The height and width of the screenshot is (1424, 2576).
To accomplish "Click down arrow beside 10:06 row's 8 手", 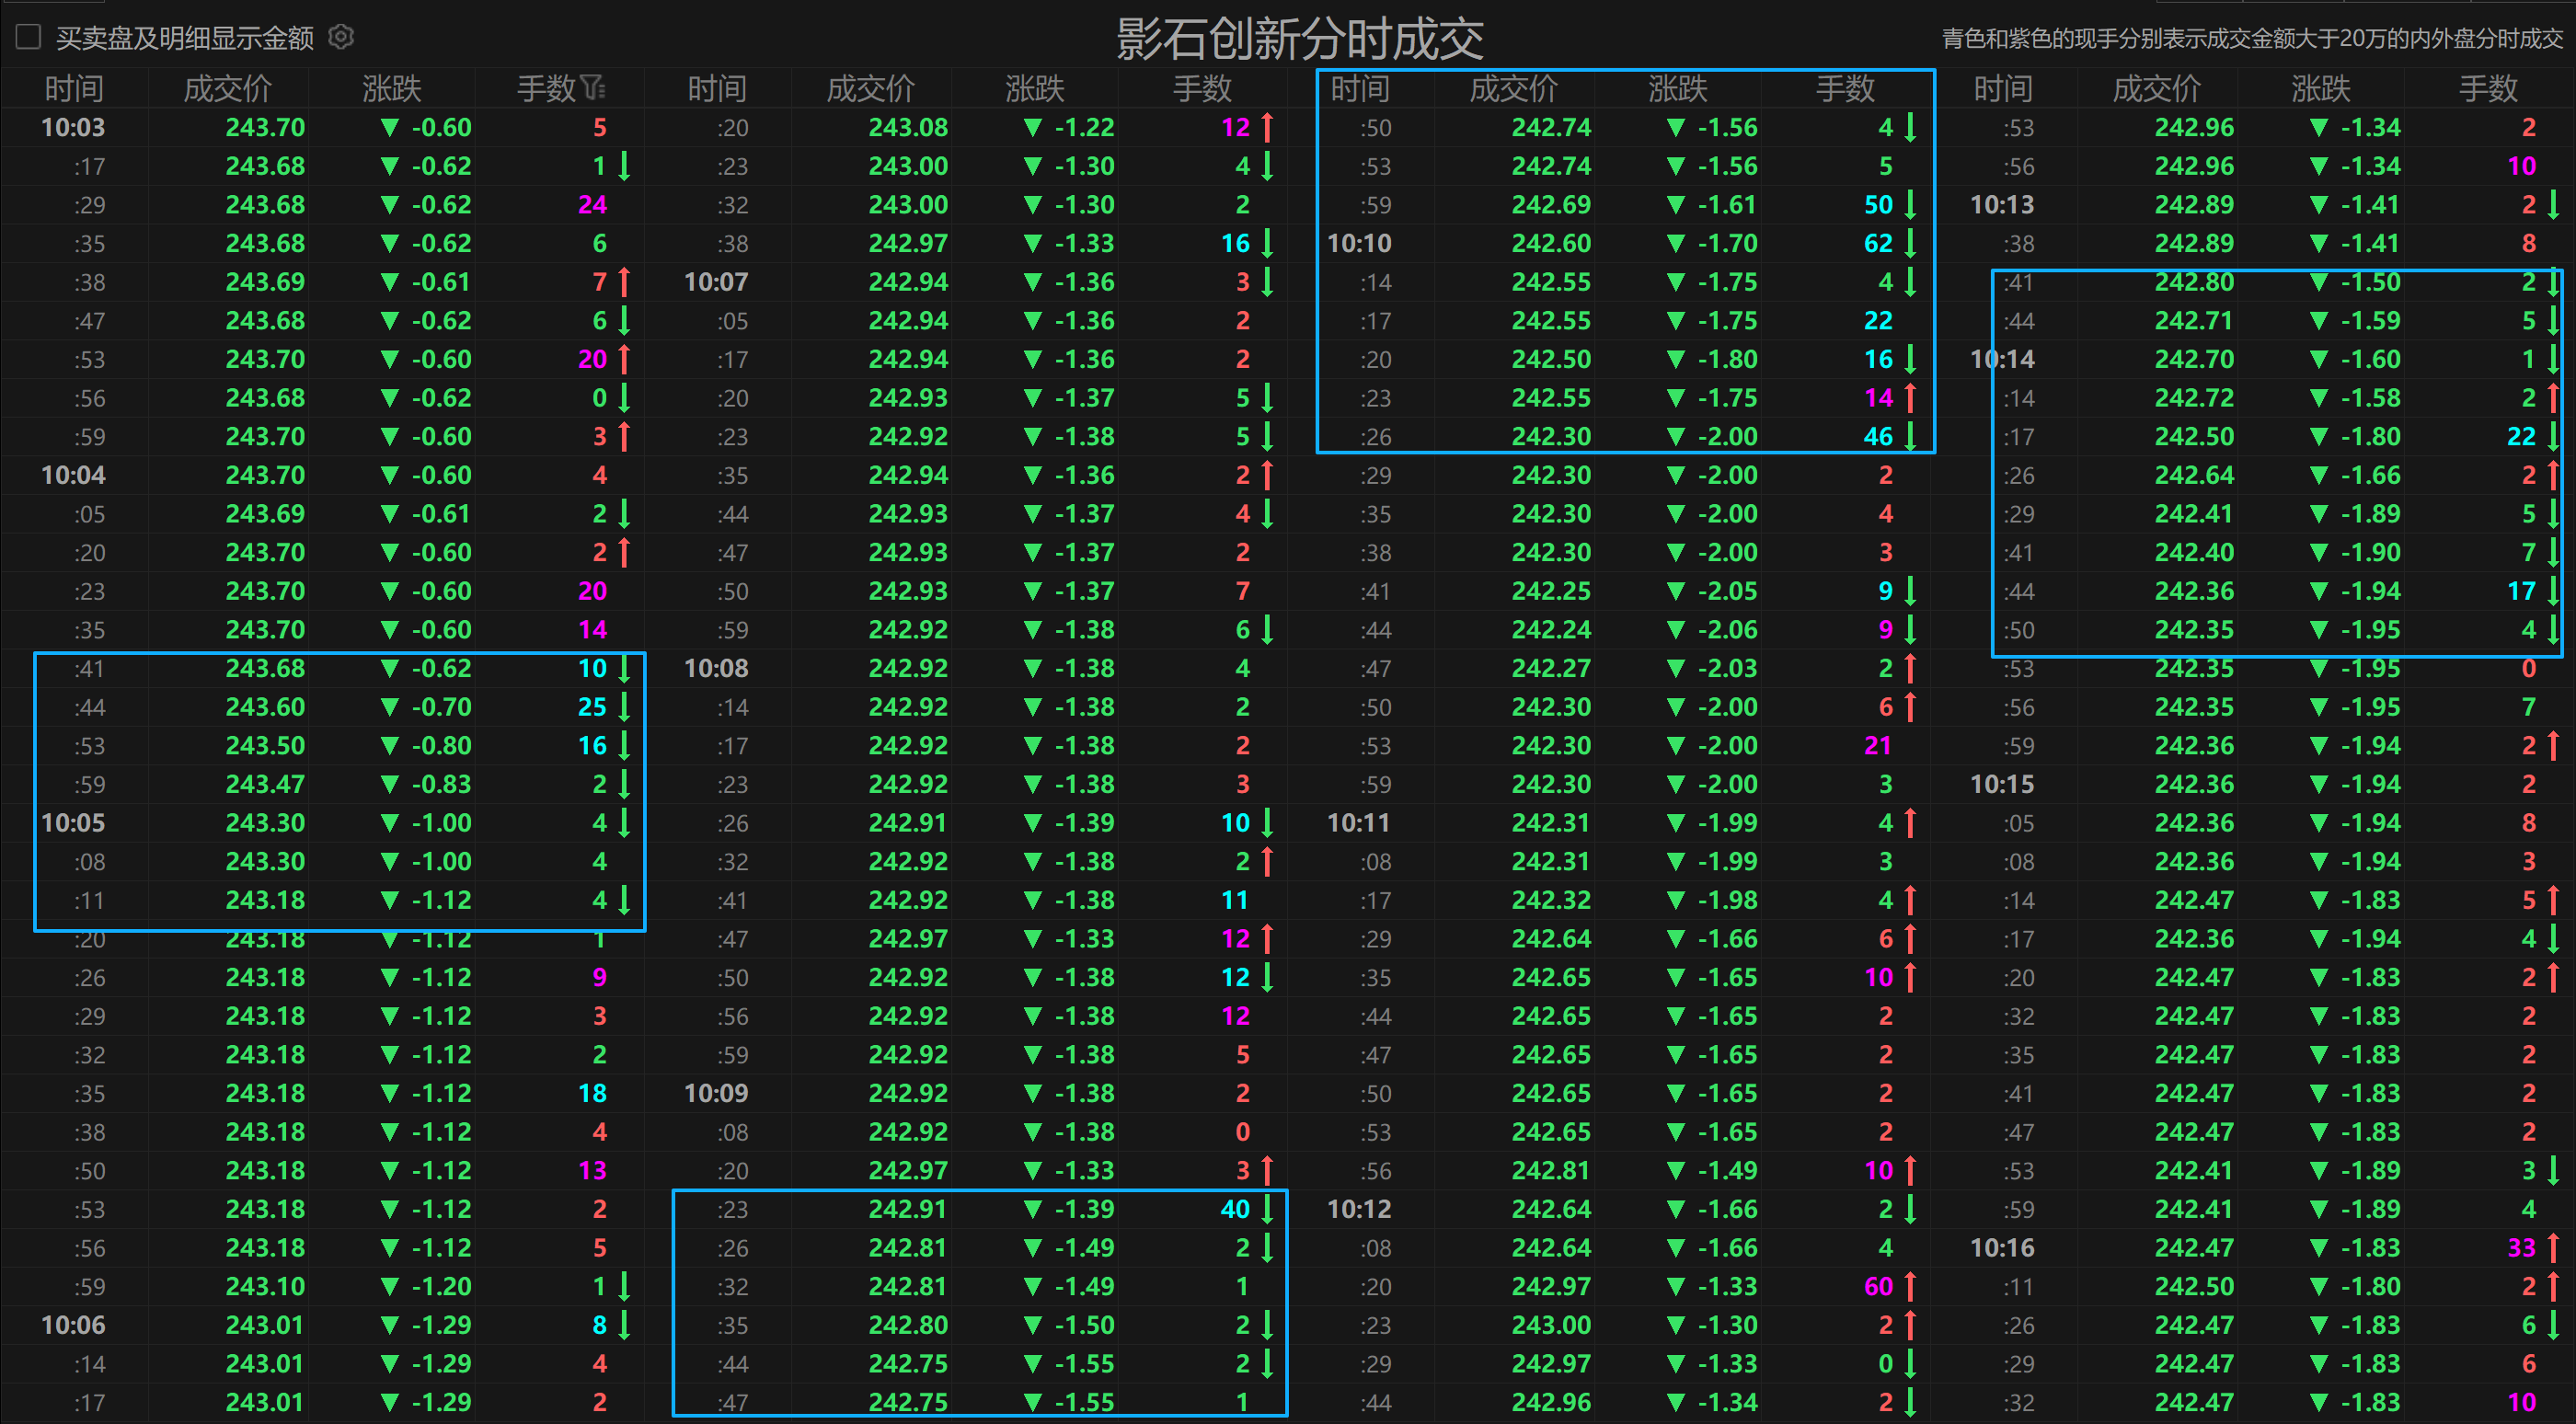I will coord(624,1324).
